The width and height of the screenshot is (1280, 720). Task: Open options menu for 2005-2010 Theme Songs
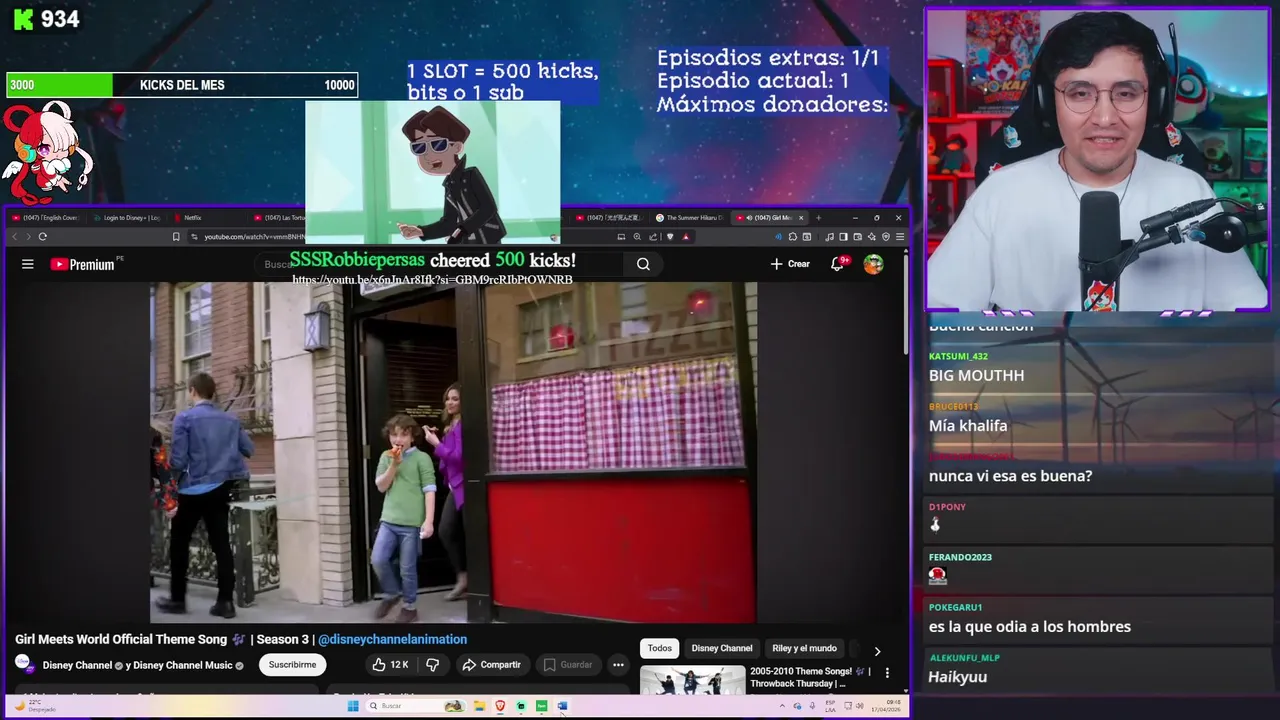tap(887, 673)
